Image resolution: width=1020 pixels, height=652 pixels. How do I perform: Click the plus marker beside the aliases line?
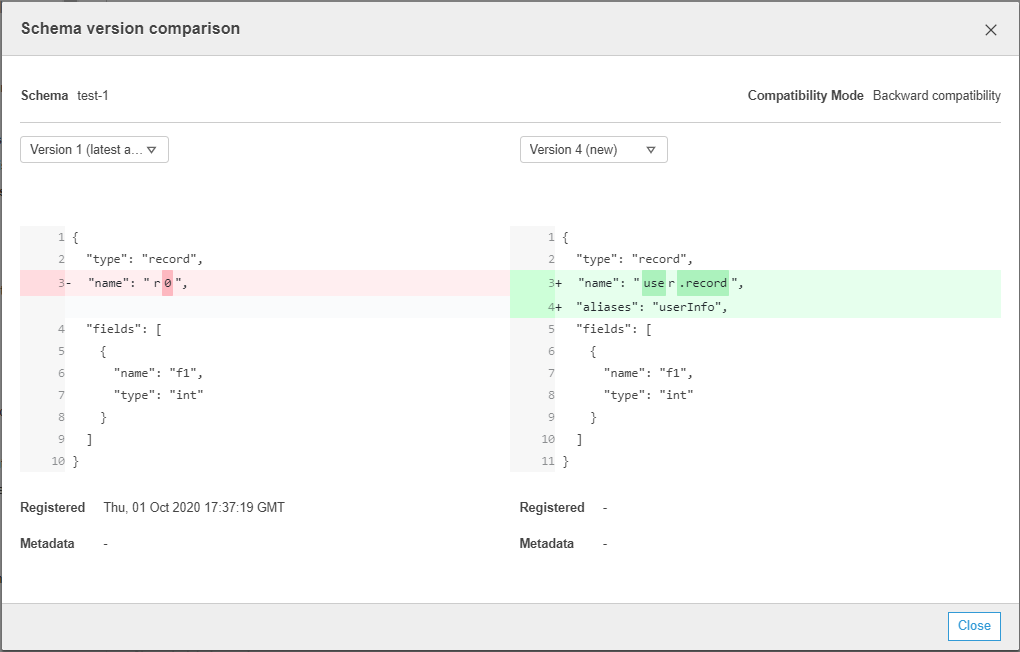click(558, 307)
